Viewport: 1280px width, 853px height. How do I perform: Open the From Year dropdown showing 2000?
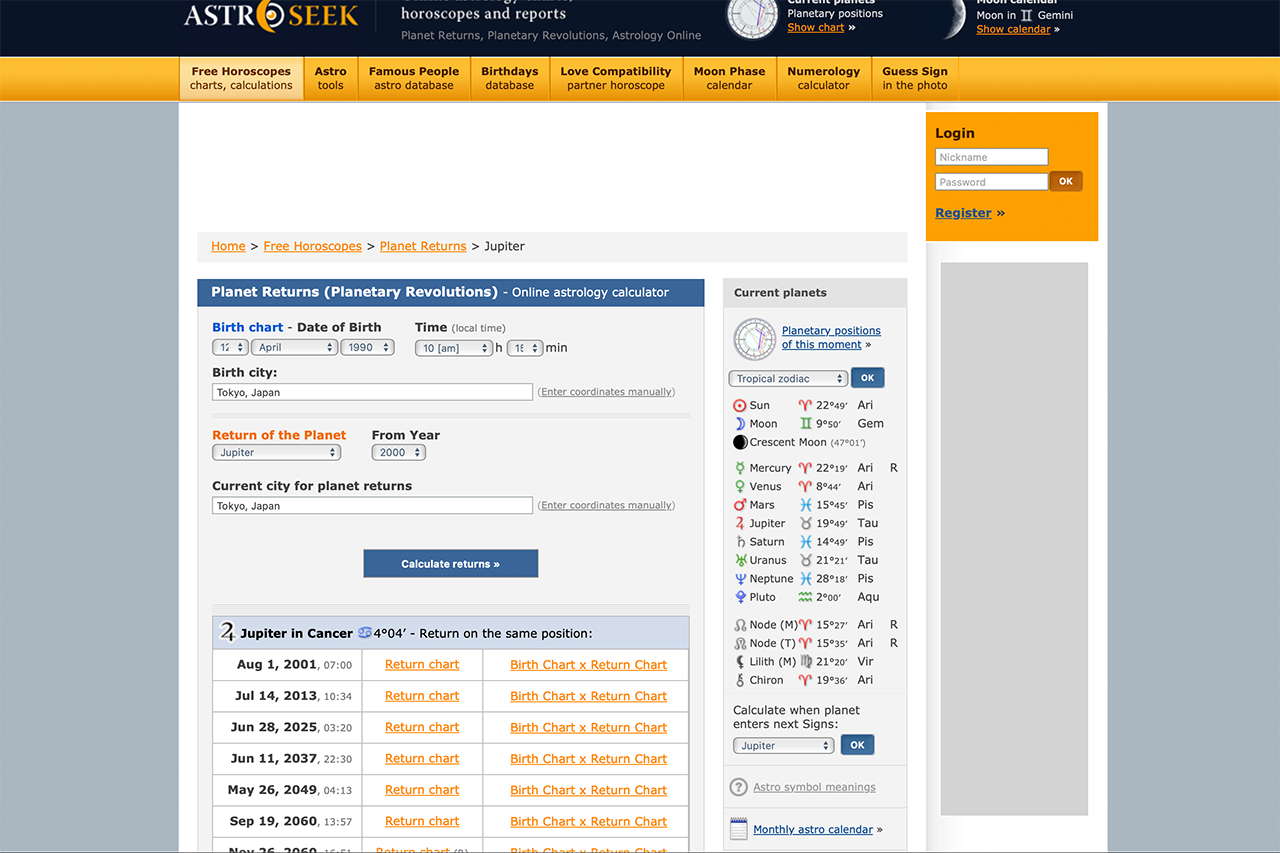399,453
